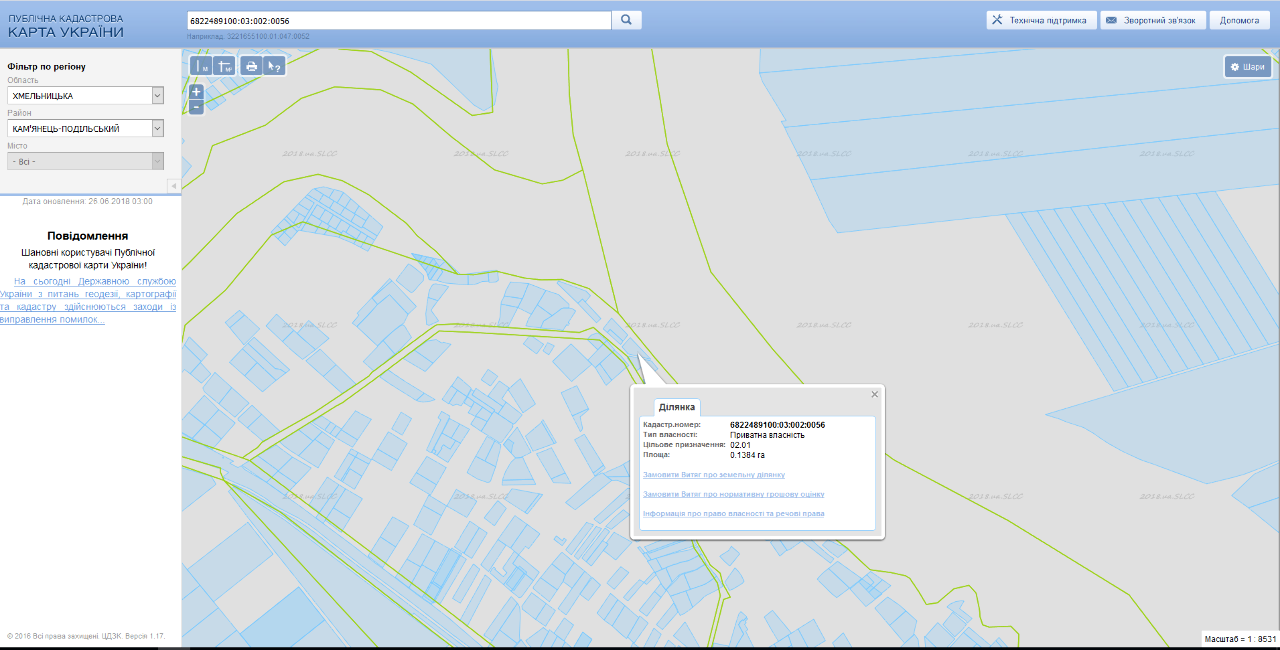Viewport: 1280px width, 650px height.
Task: Select the area measurement tool
Action: (225, 66)
